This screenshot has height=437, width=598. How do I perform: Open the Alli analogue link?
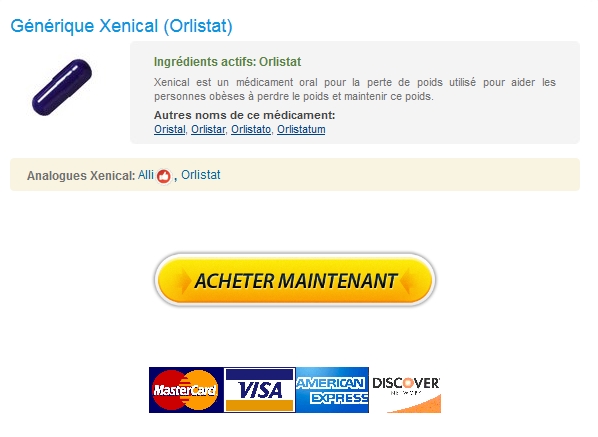(146, 175)
